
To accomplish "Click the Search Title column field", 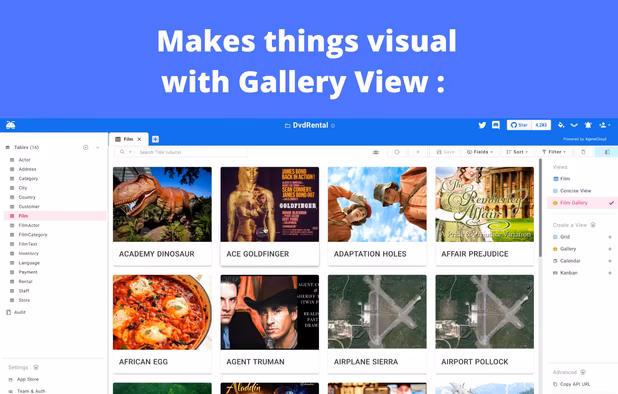I will point(181,152).
